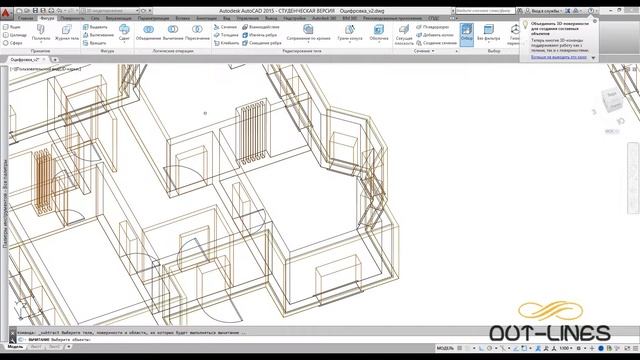This screenshot has width=640, height=360.
Task: Select the Создание сечения (Generate Section) tool
Action: (436, 43)
